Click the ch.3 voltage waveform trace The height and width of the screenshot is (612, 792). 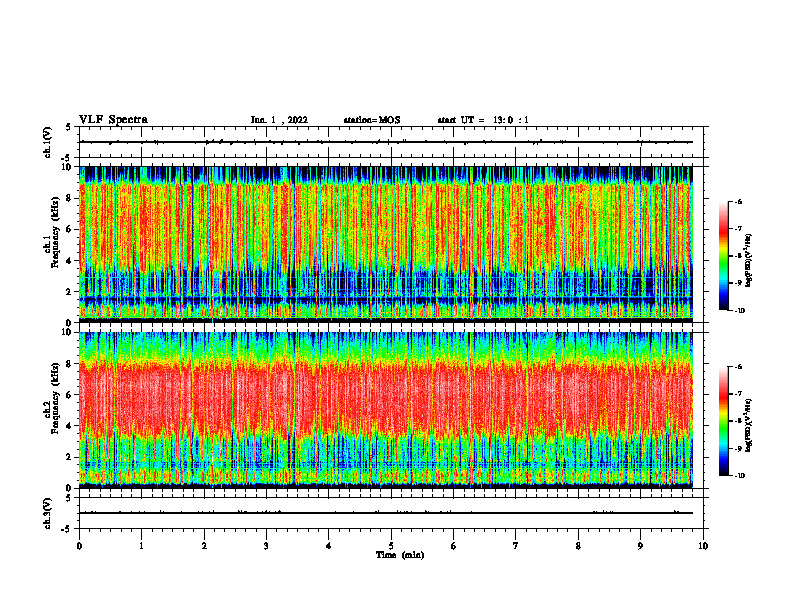[x=386, y=513]
